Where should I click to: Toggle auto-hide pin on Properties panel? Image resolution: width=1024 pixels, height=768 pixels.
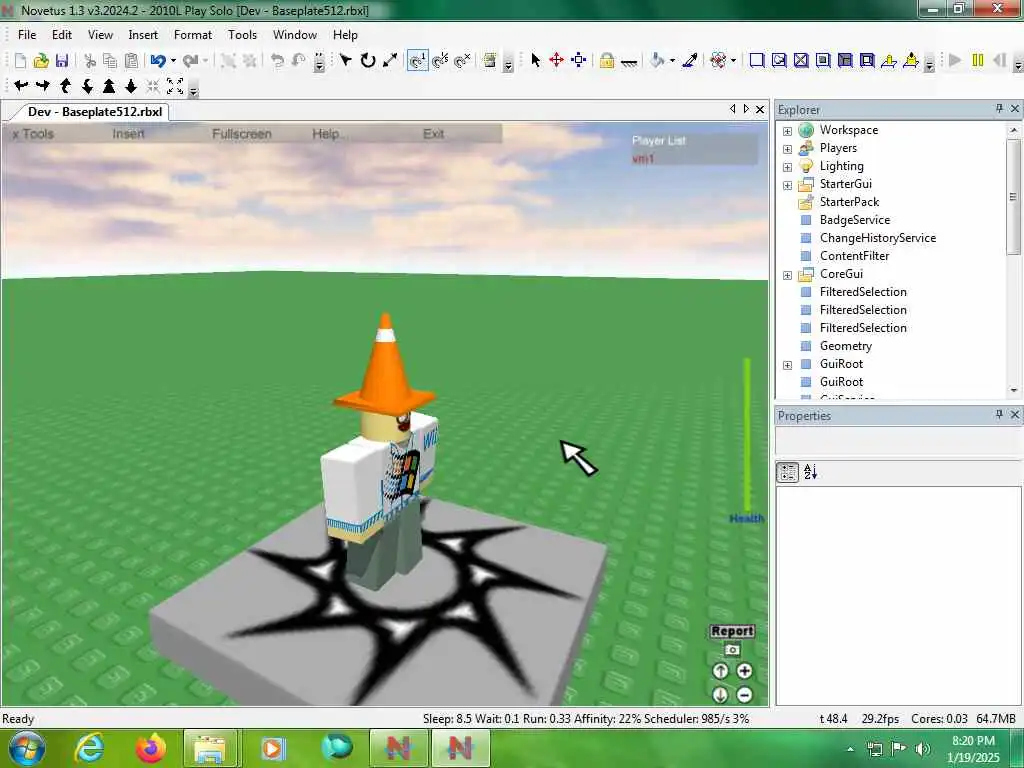point(999,414)
